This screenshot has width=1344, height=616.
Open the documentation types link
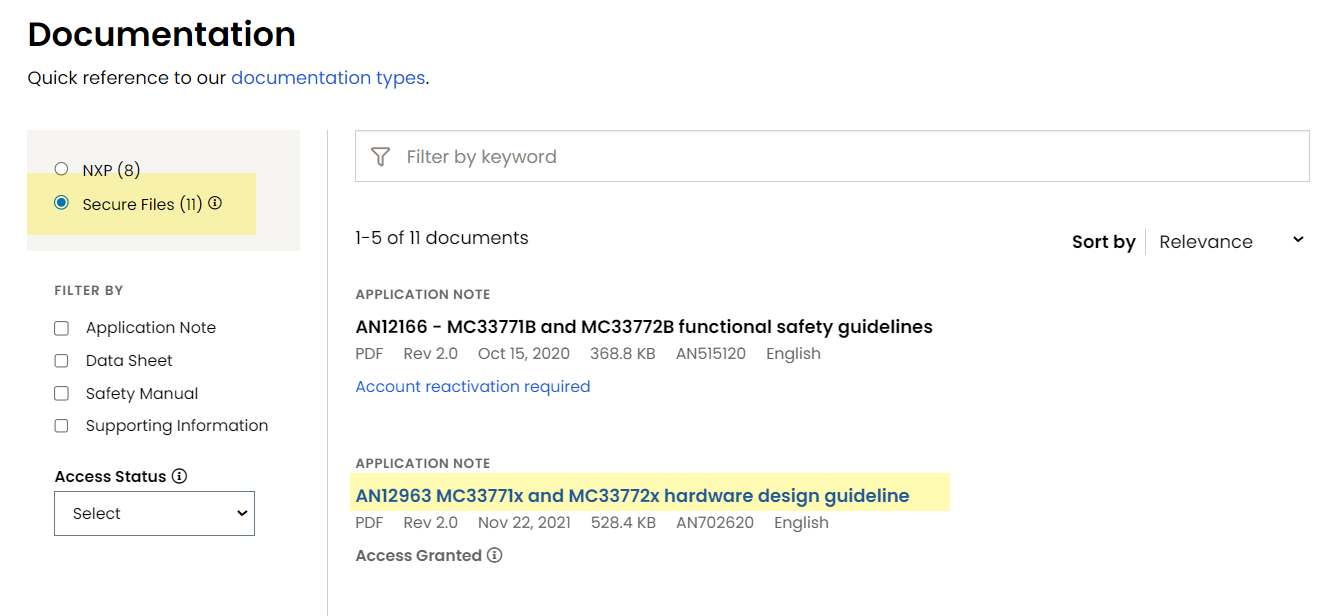328,78
